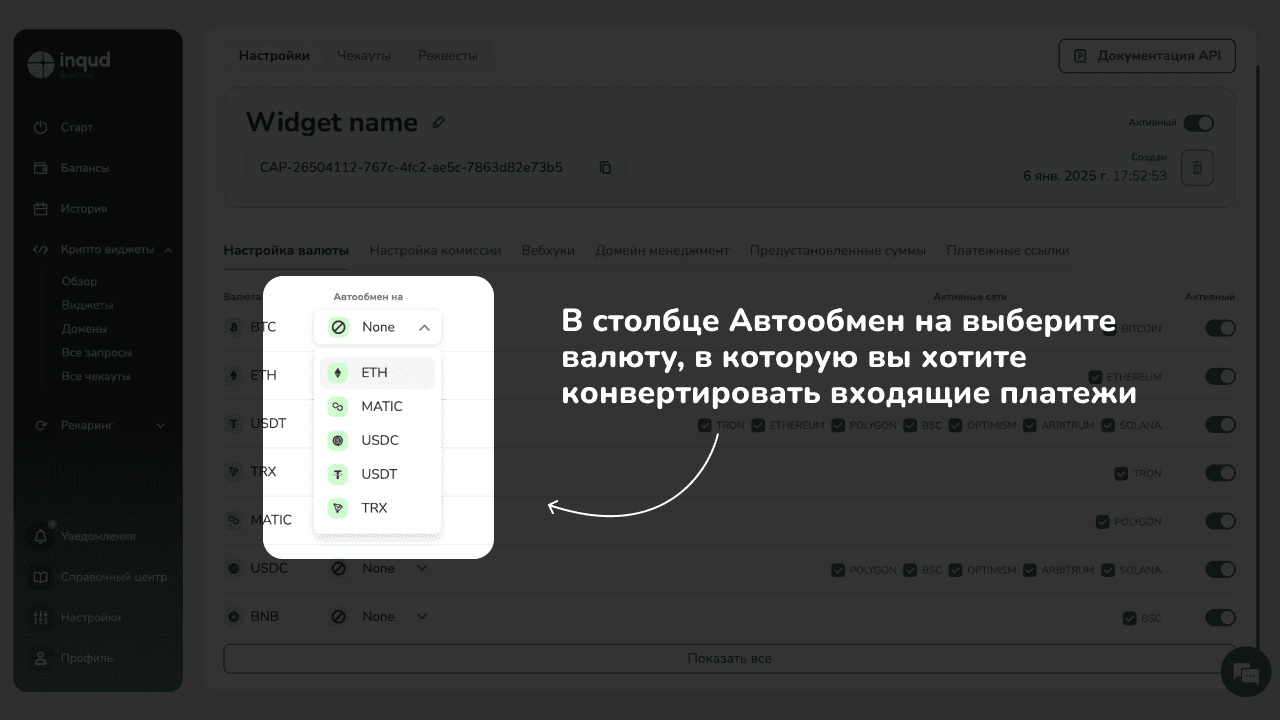Choose USDC in the autoexchange dropdown list
Screen dimensions: 1280x720
pyautogui.click(x=377, y=440)
